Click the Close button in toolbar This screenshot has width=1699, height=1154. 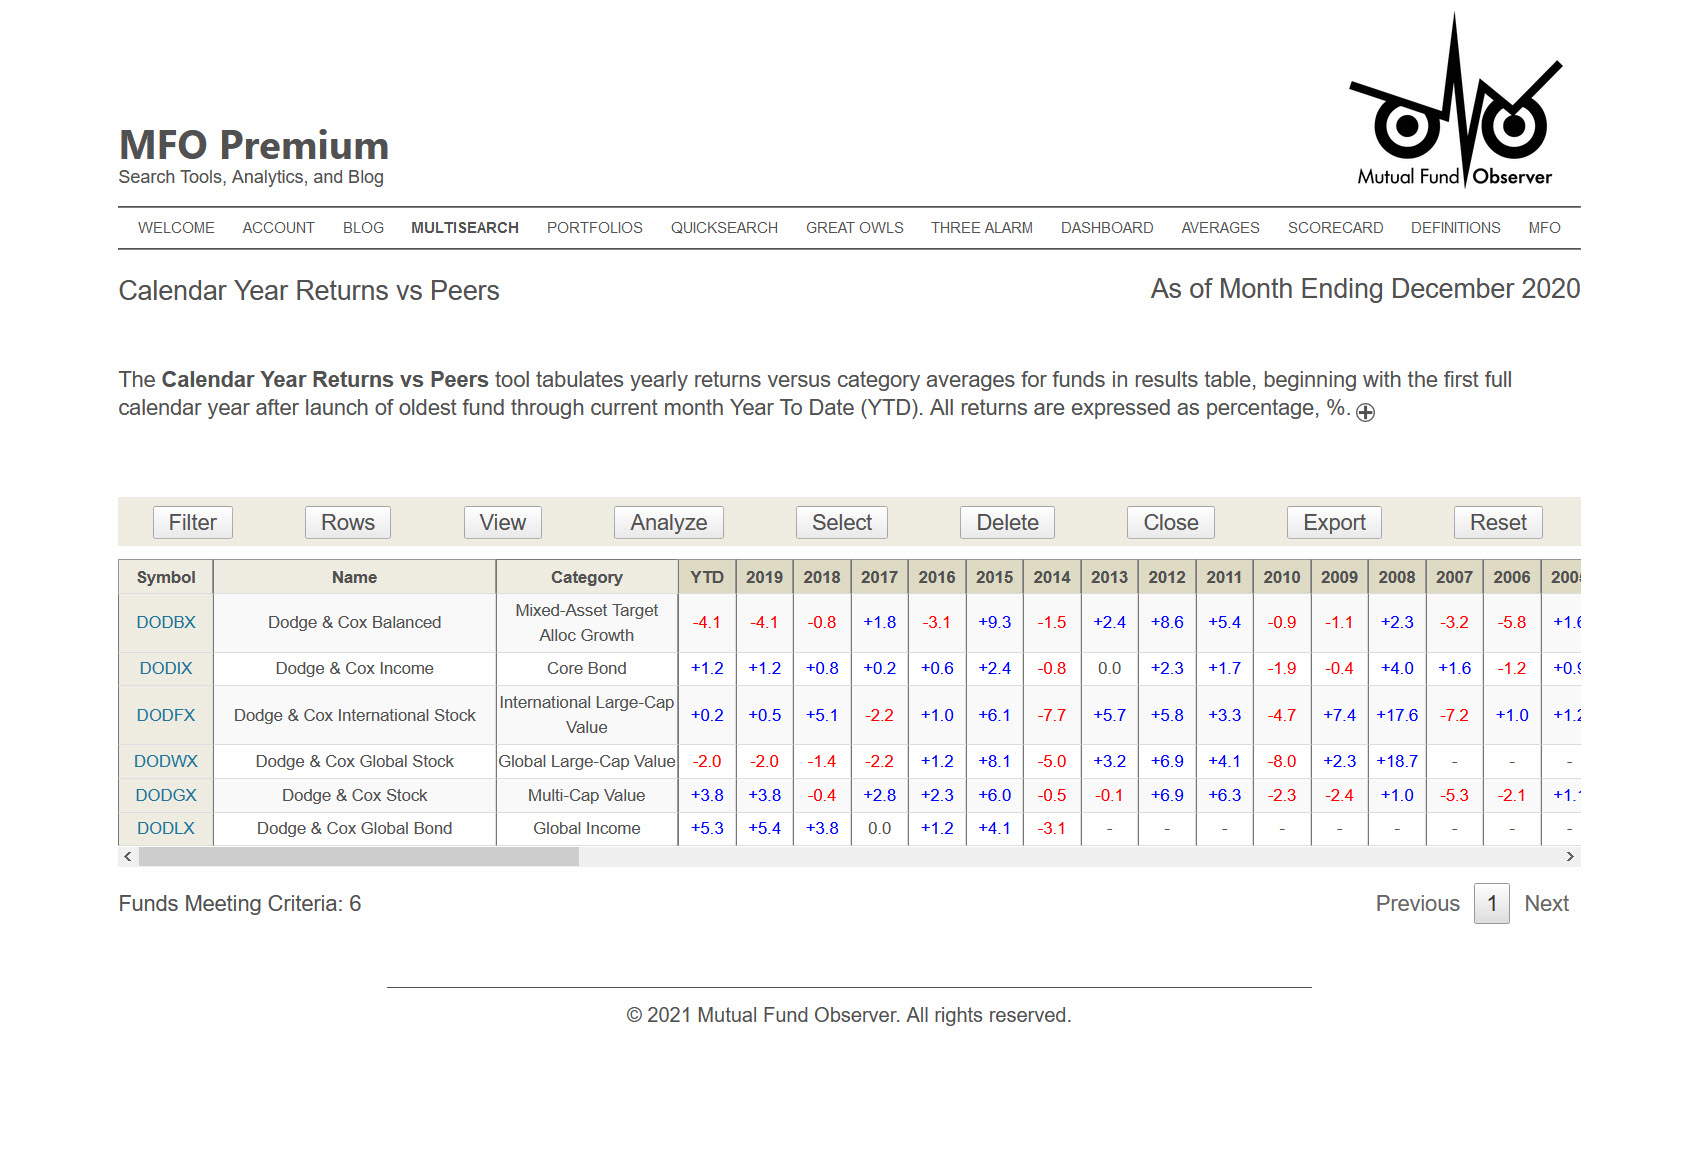(1171, 522)
